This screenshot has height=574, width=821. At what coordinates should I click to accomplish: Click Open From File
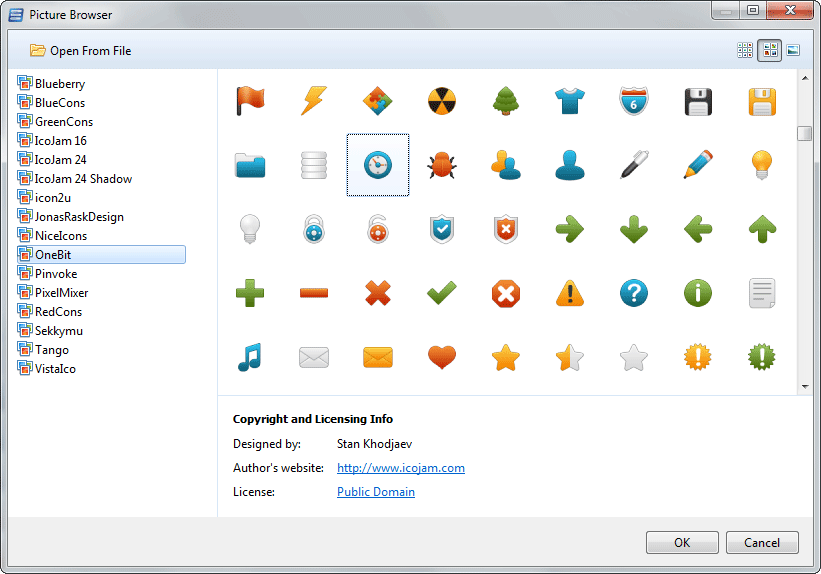(x=81, y=51)
